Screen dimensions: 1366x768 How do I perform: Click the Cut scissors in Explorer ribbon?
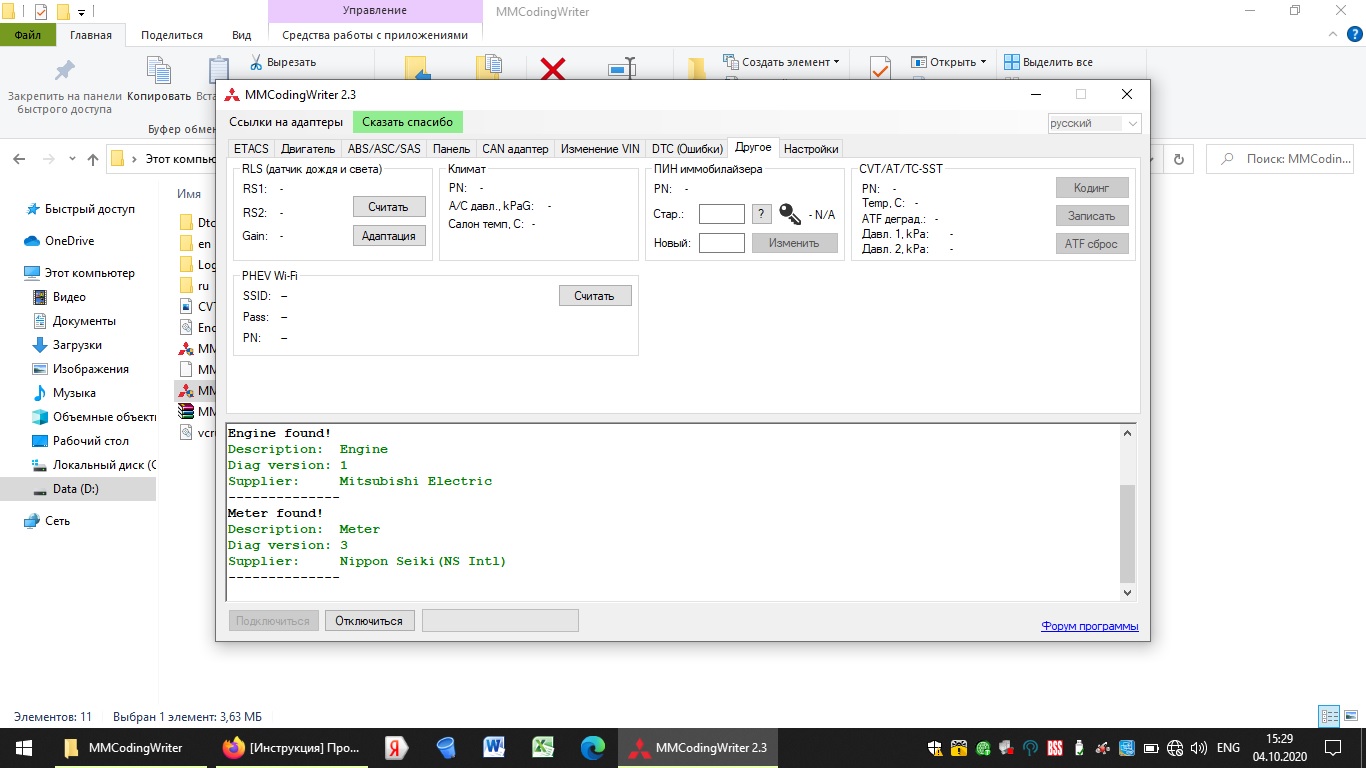[x=256, y=62]
